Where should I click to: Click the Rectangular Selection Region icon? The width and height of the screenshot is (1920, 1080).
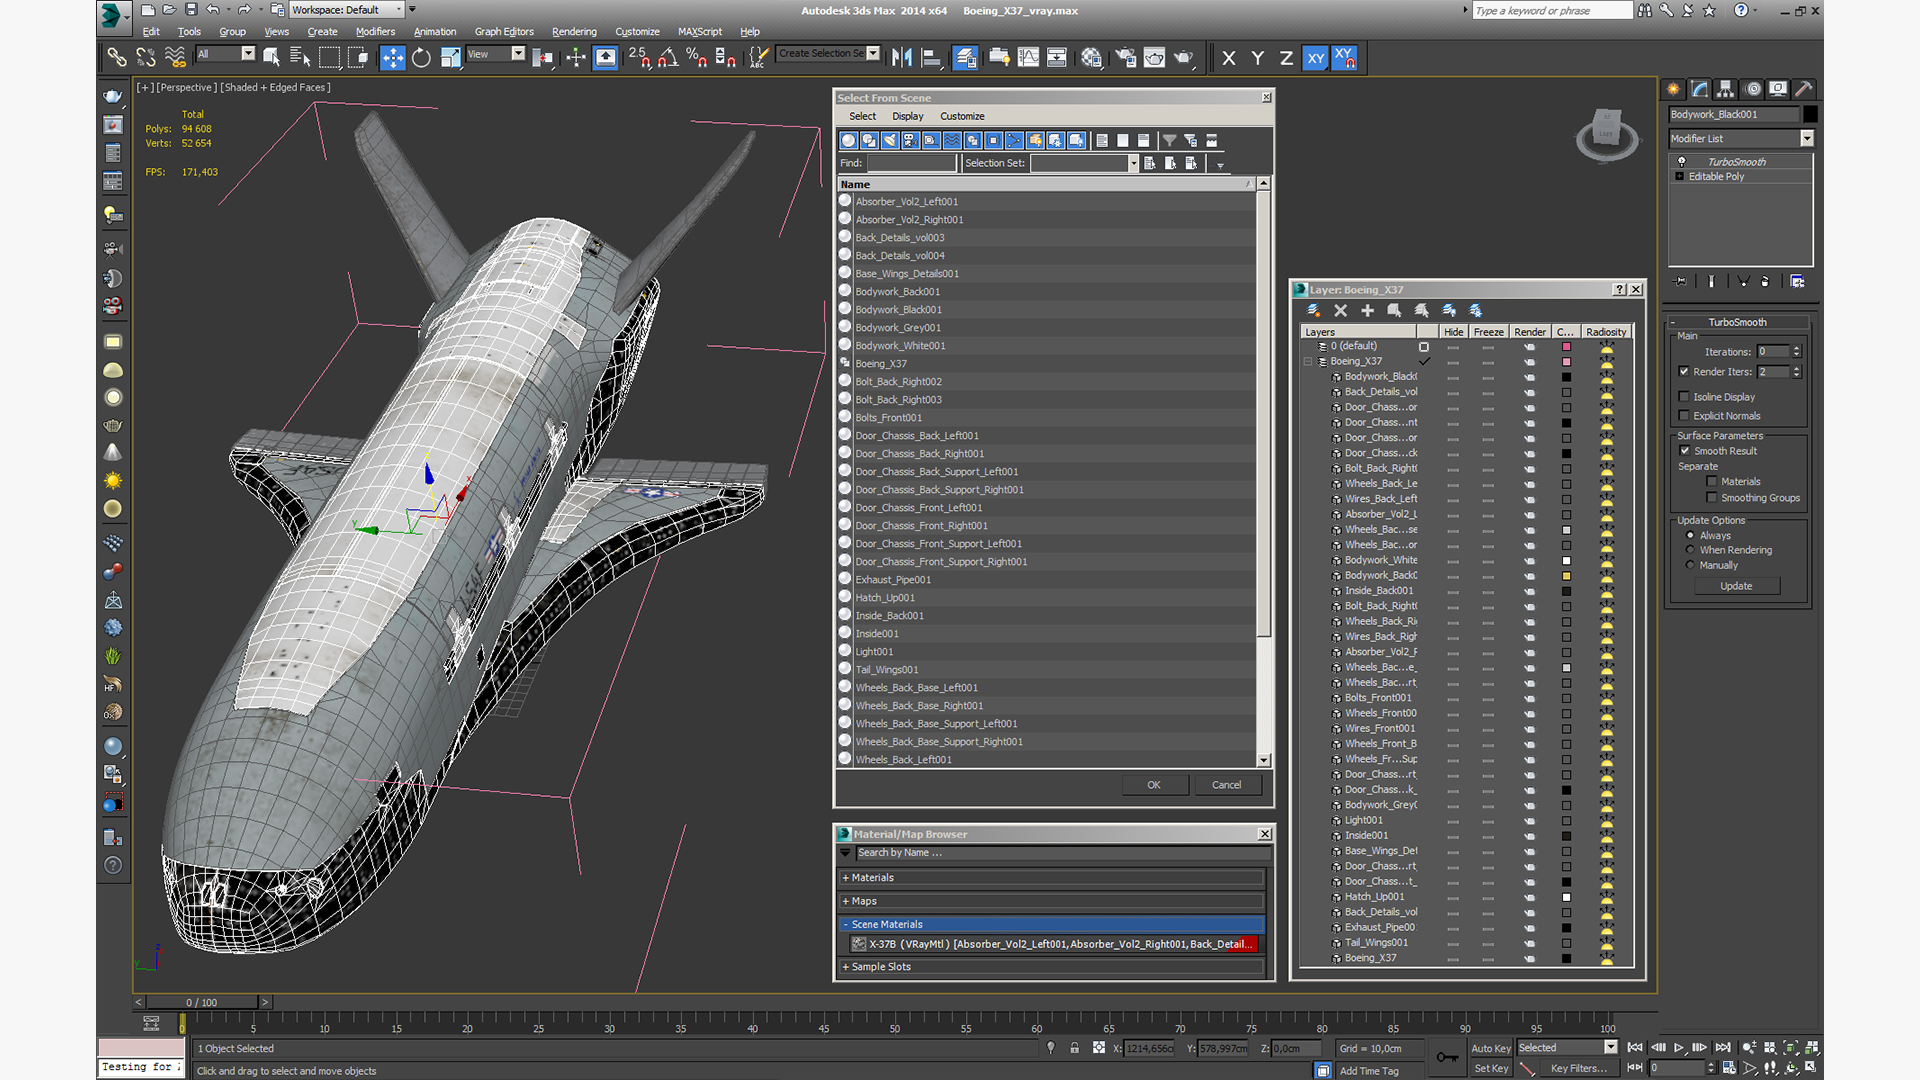(x=329, y=58)
